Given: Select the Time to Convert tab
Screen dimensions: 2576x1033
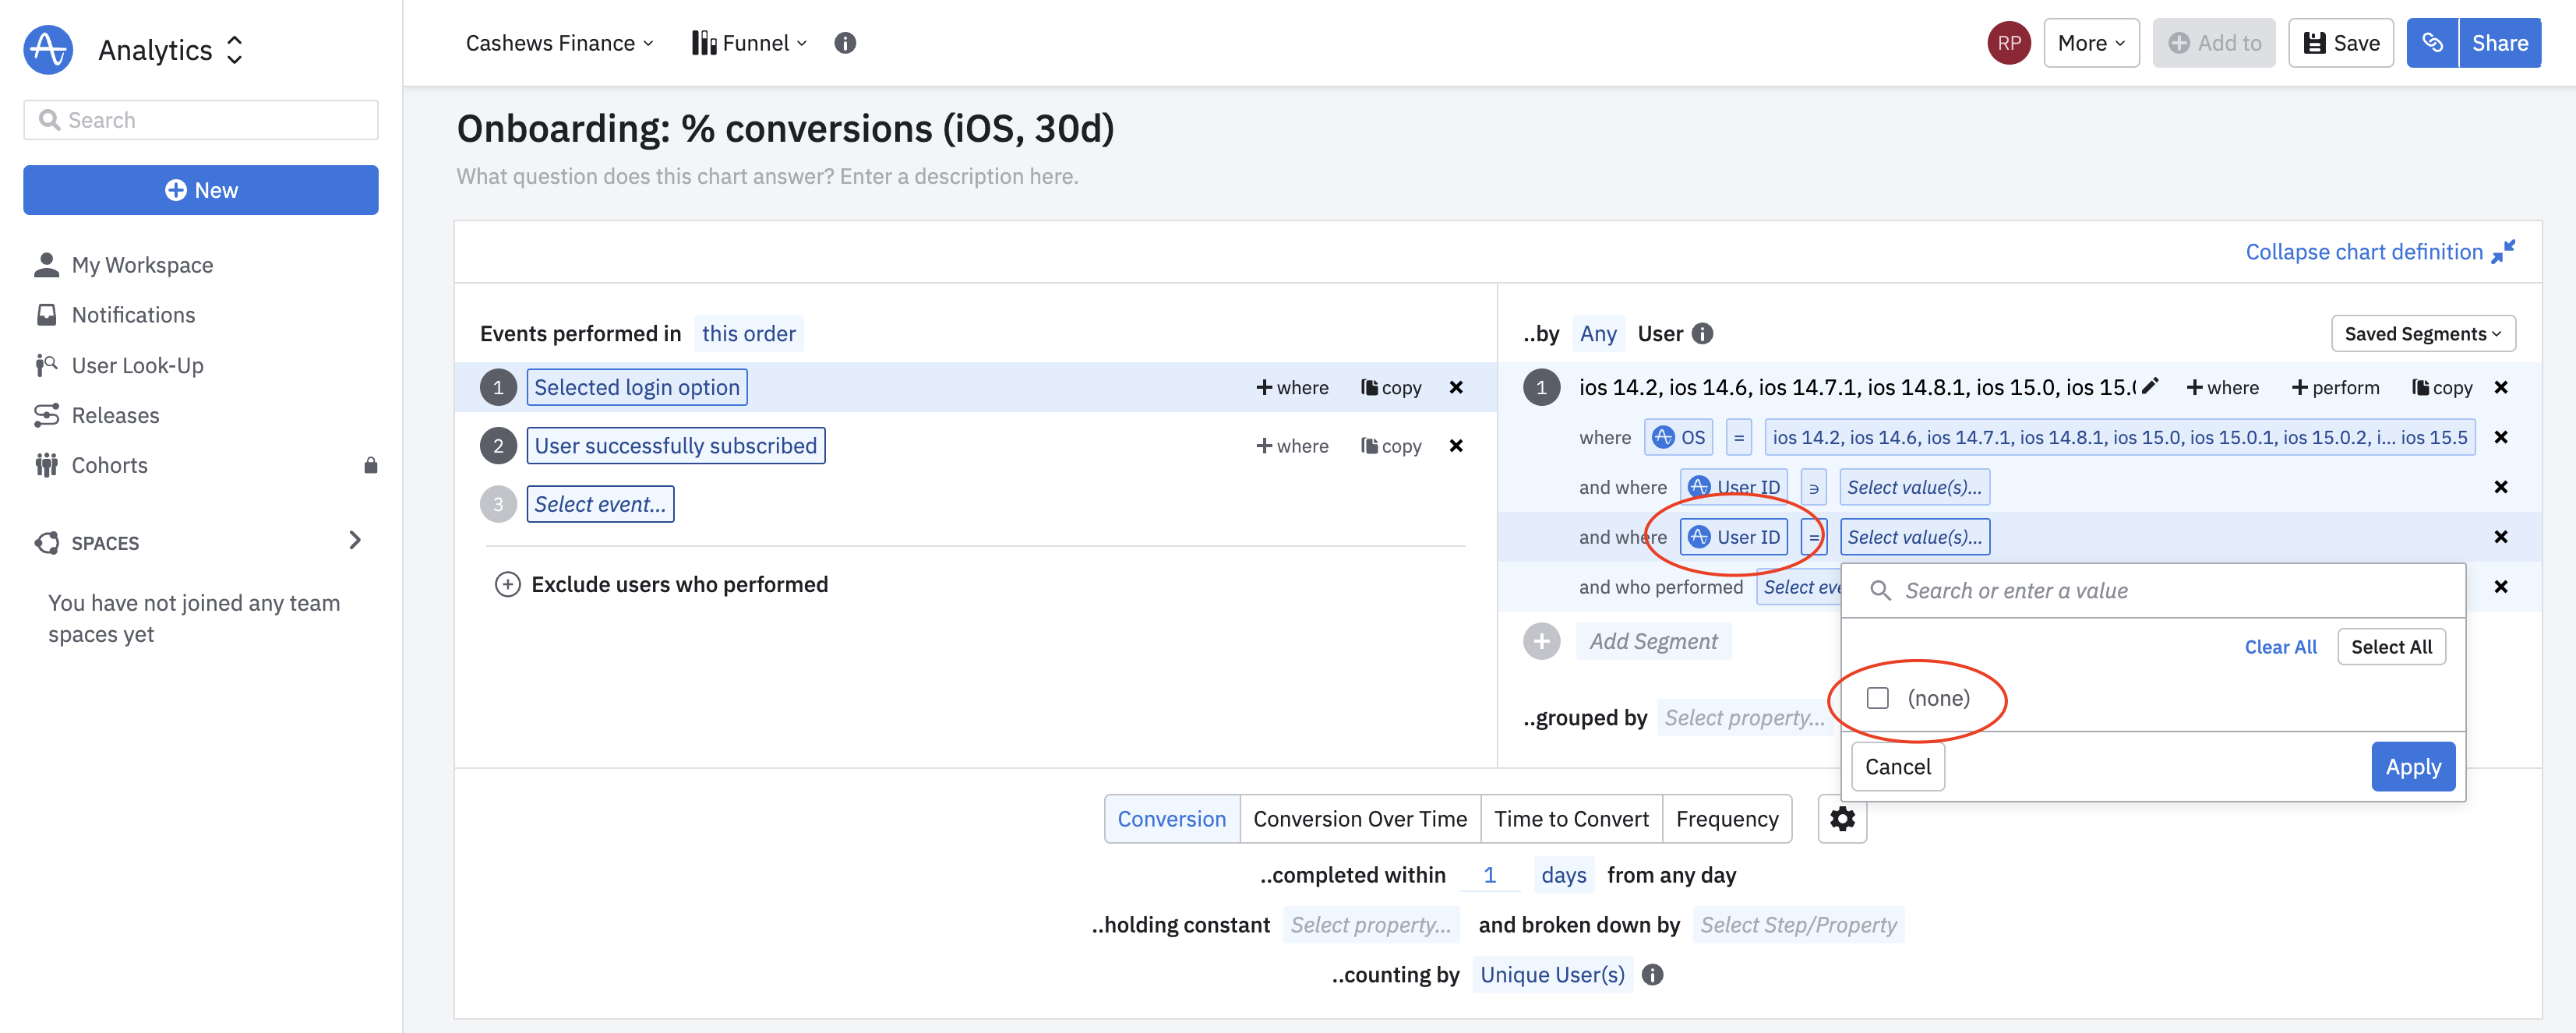Looking at the screenshot, I should [1570, 819].
